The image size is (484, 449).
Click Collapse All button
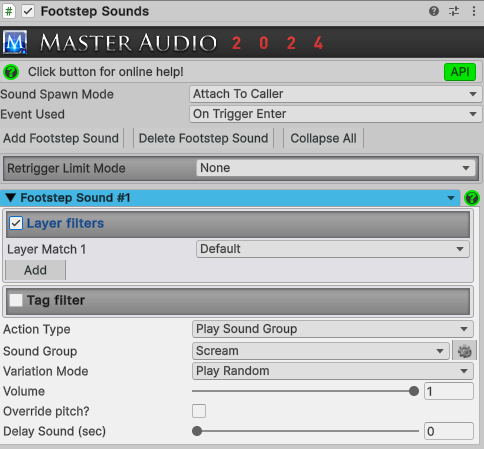point(323,138)
